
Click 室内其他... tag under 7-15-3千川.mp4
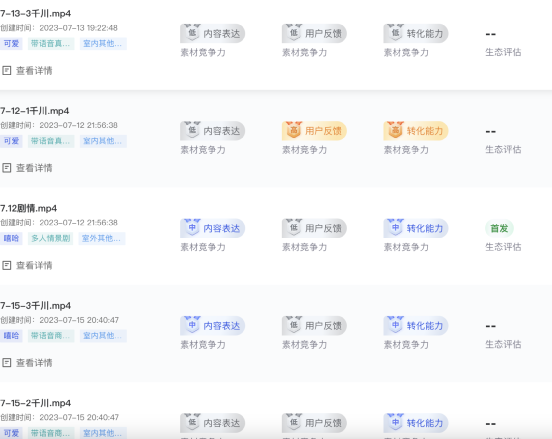coord(103,336)
